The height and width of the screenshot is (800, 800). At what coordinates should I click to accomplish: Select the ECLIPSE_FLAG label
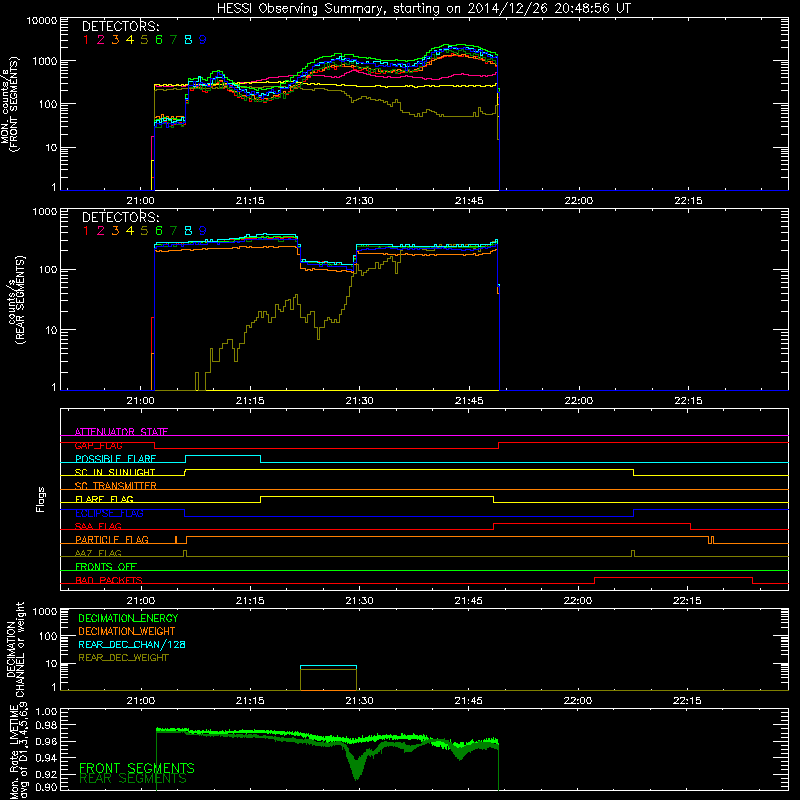click(109, 513)
